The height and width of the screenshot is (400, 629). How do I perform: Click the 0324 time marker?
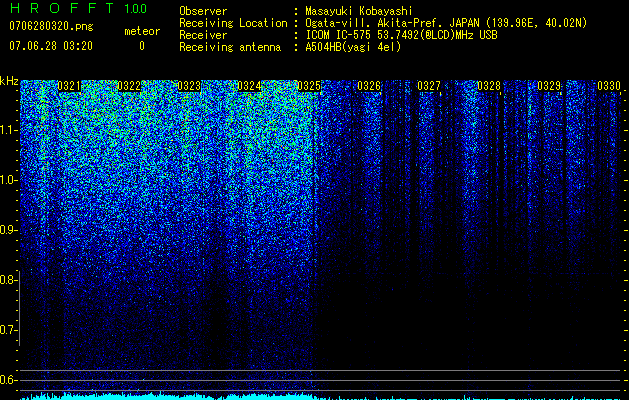[249, 86]
